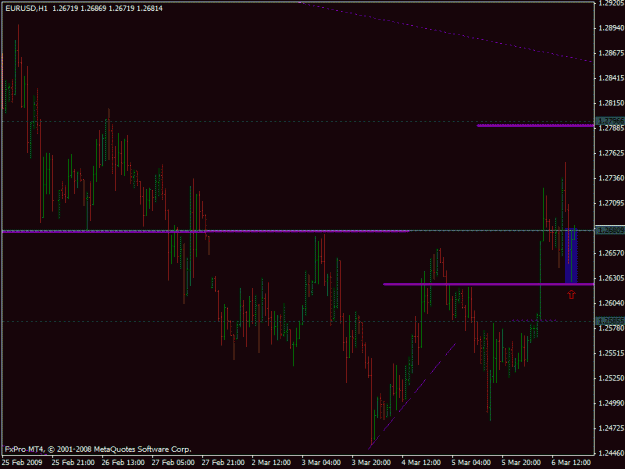The image size is (625, 469).
Task: Click the 27 Feb 05:00 time label
Action: [x=173, y=463]
